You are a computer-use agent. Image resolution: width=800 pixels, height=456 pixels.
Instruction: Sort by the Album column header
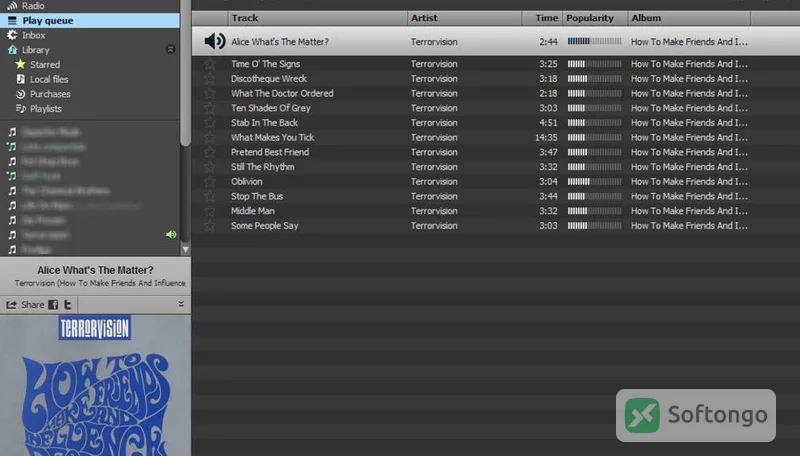coord(689,18)
